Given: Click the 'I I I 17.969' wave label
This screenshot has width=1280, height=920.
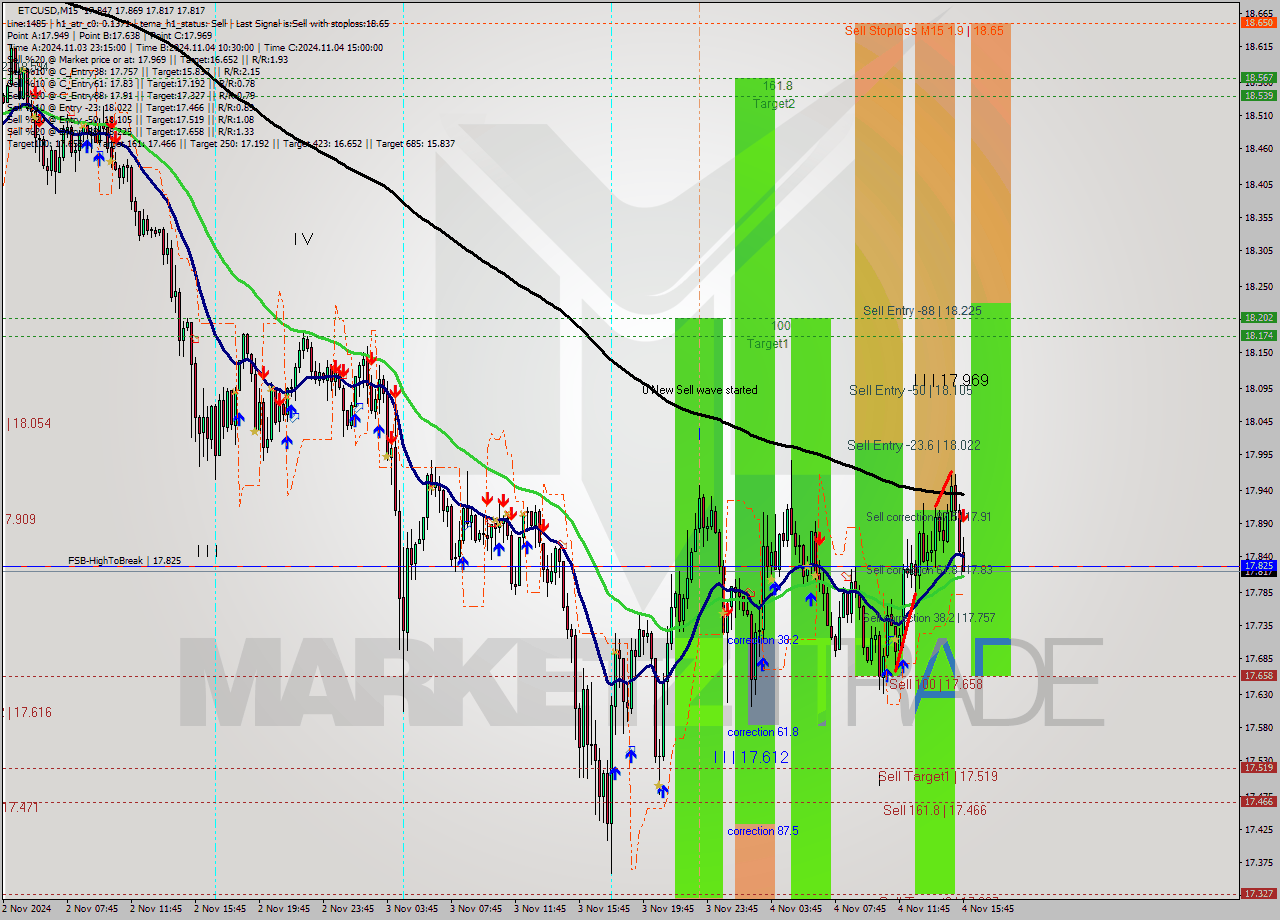Looking at the screenshot, I should click(x=951, y=380).
